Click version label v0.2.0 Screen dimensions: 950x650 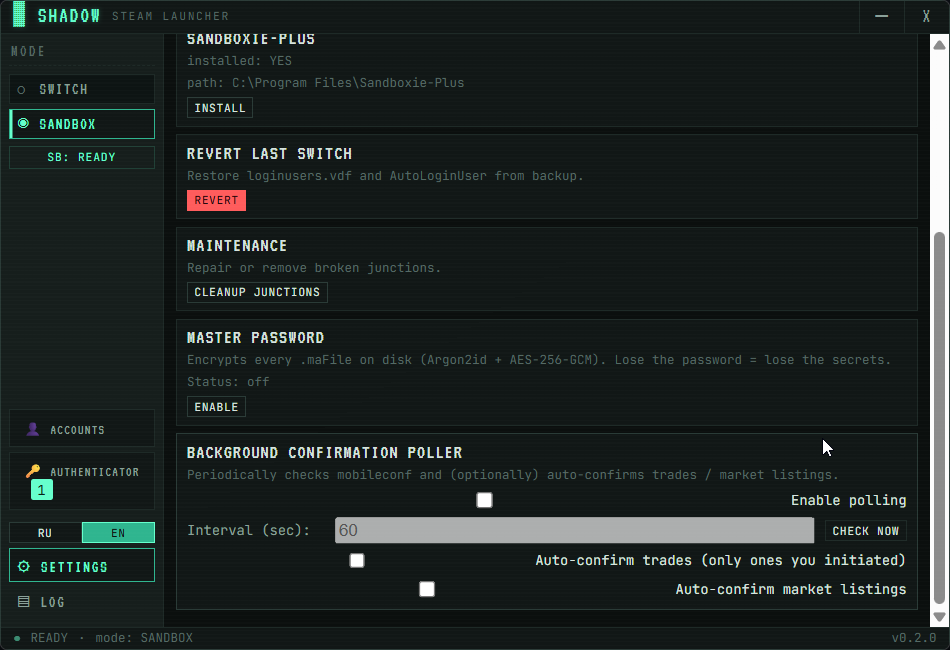click(x=914, y=638)
